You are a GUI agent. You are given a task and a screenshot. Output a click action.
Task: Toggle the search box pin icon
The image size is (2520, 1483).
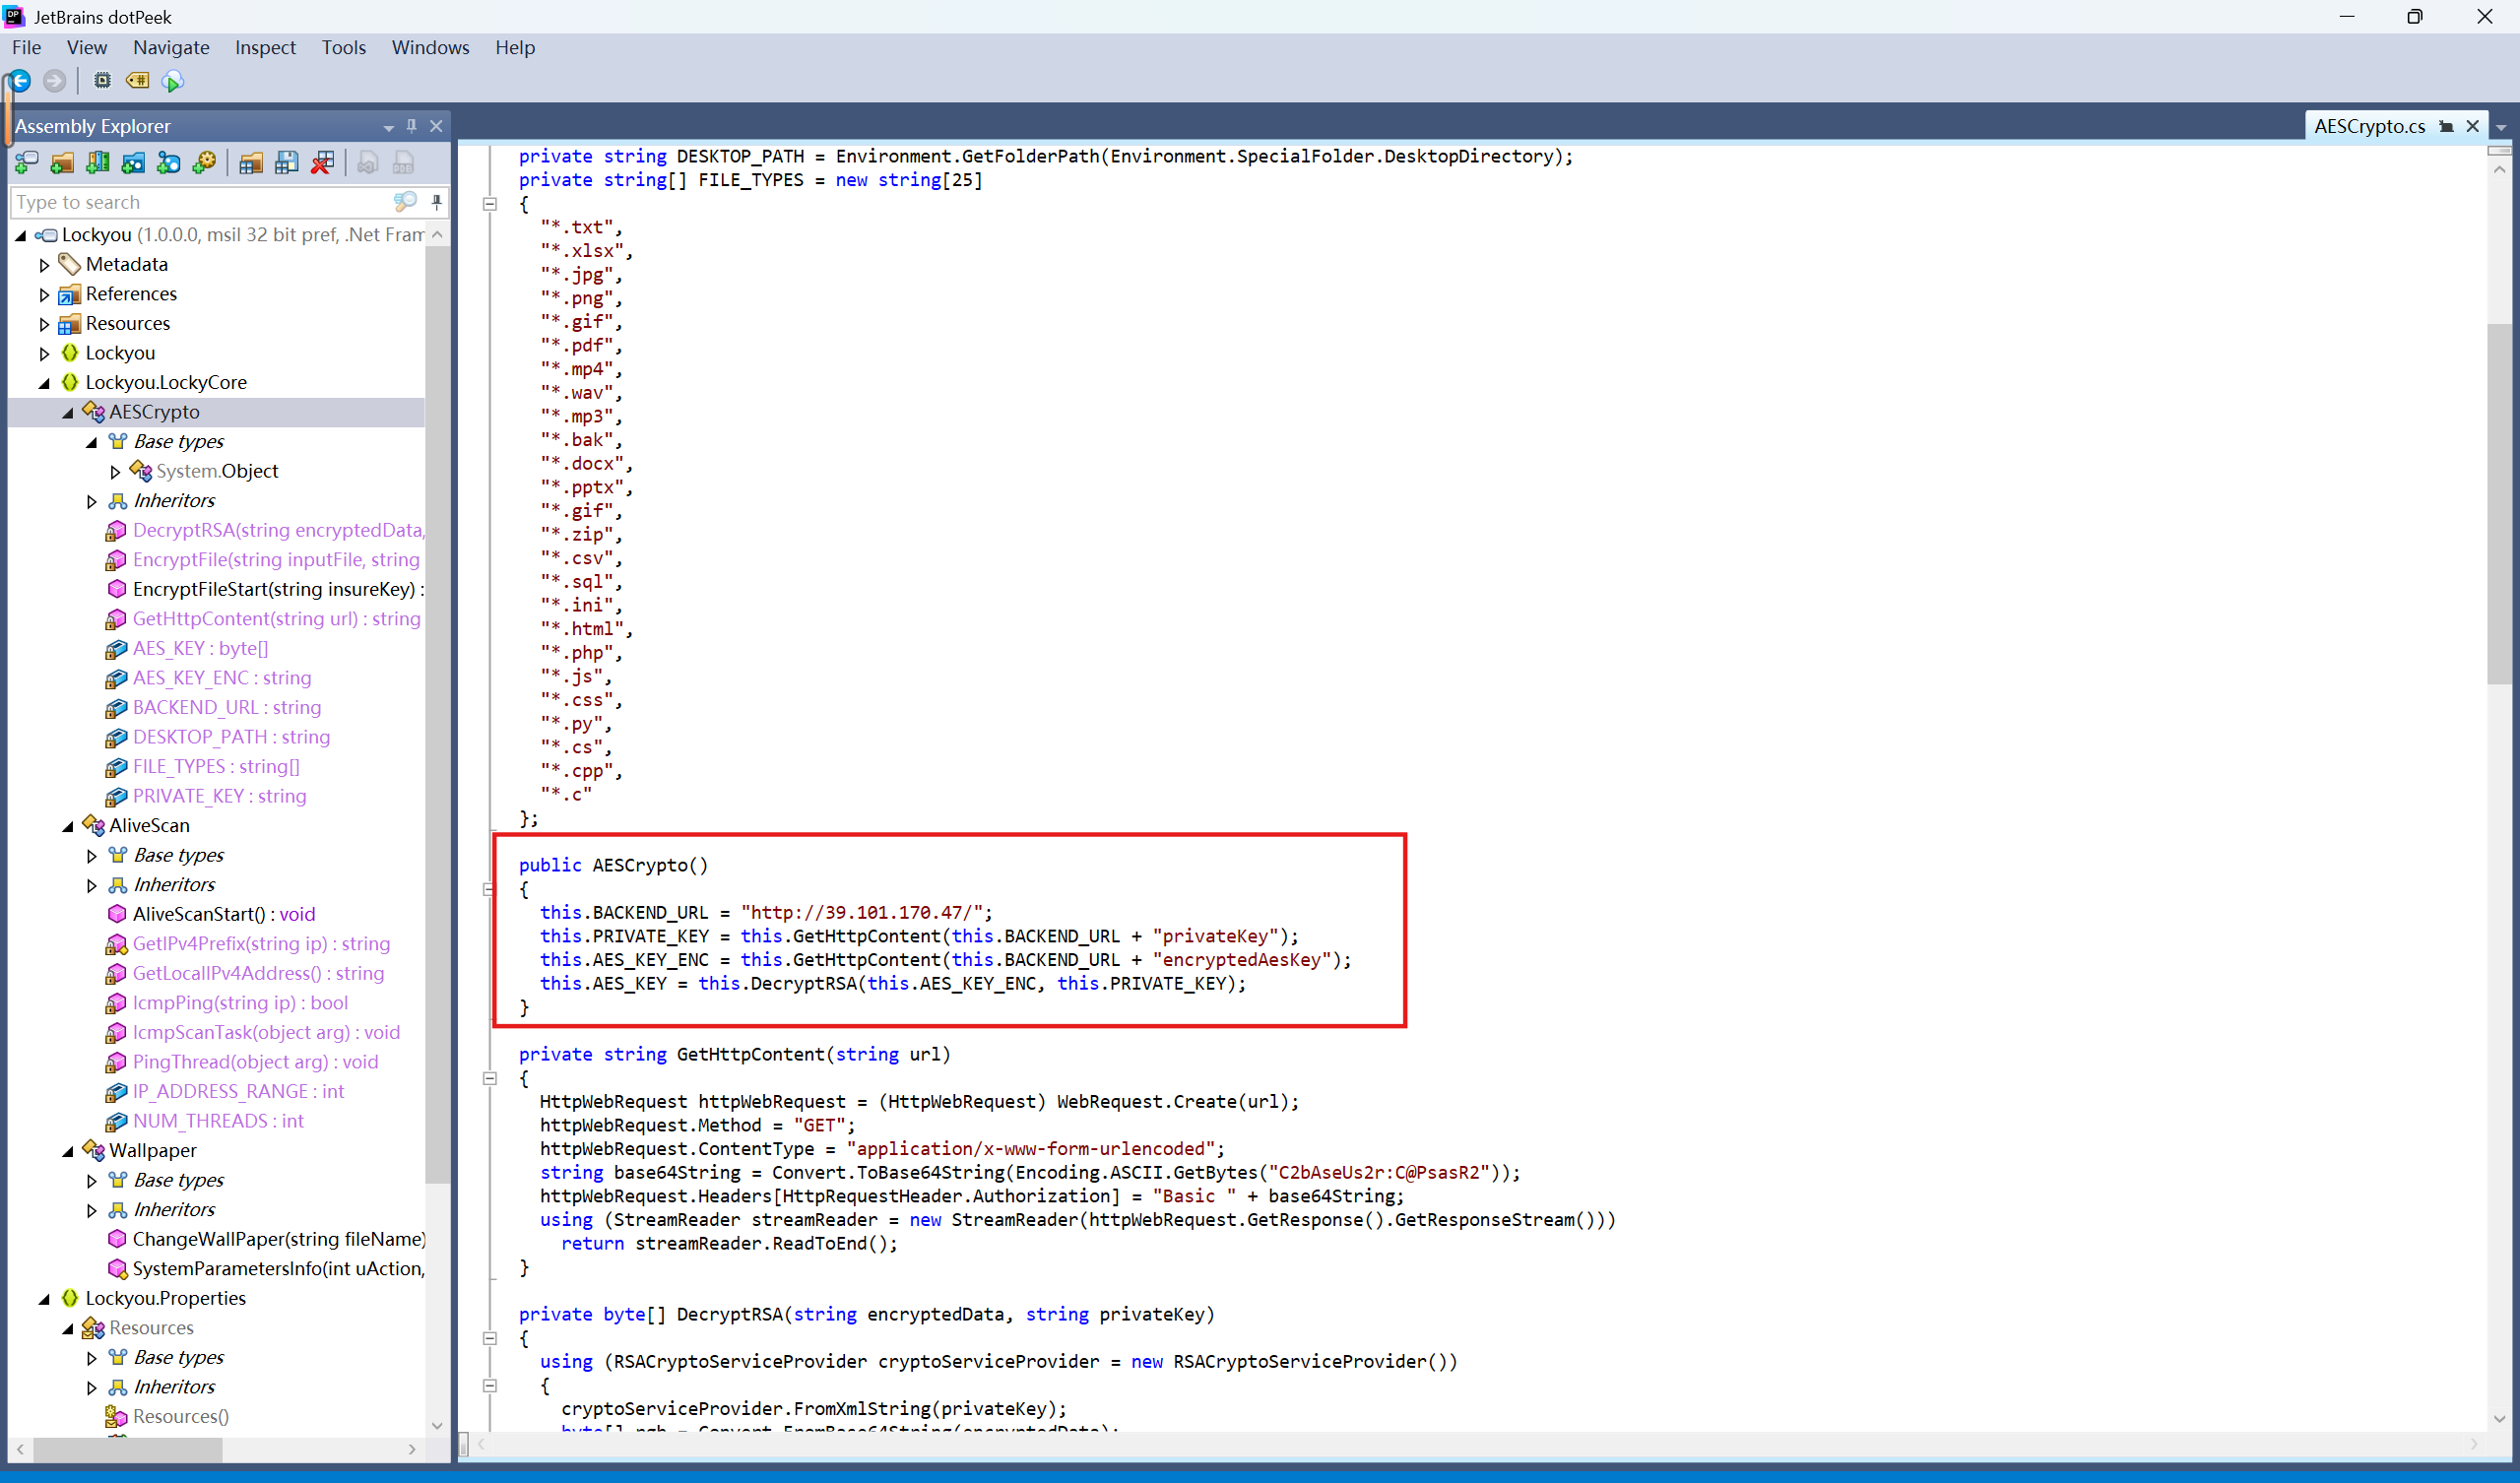point(436,202)
